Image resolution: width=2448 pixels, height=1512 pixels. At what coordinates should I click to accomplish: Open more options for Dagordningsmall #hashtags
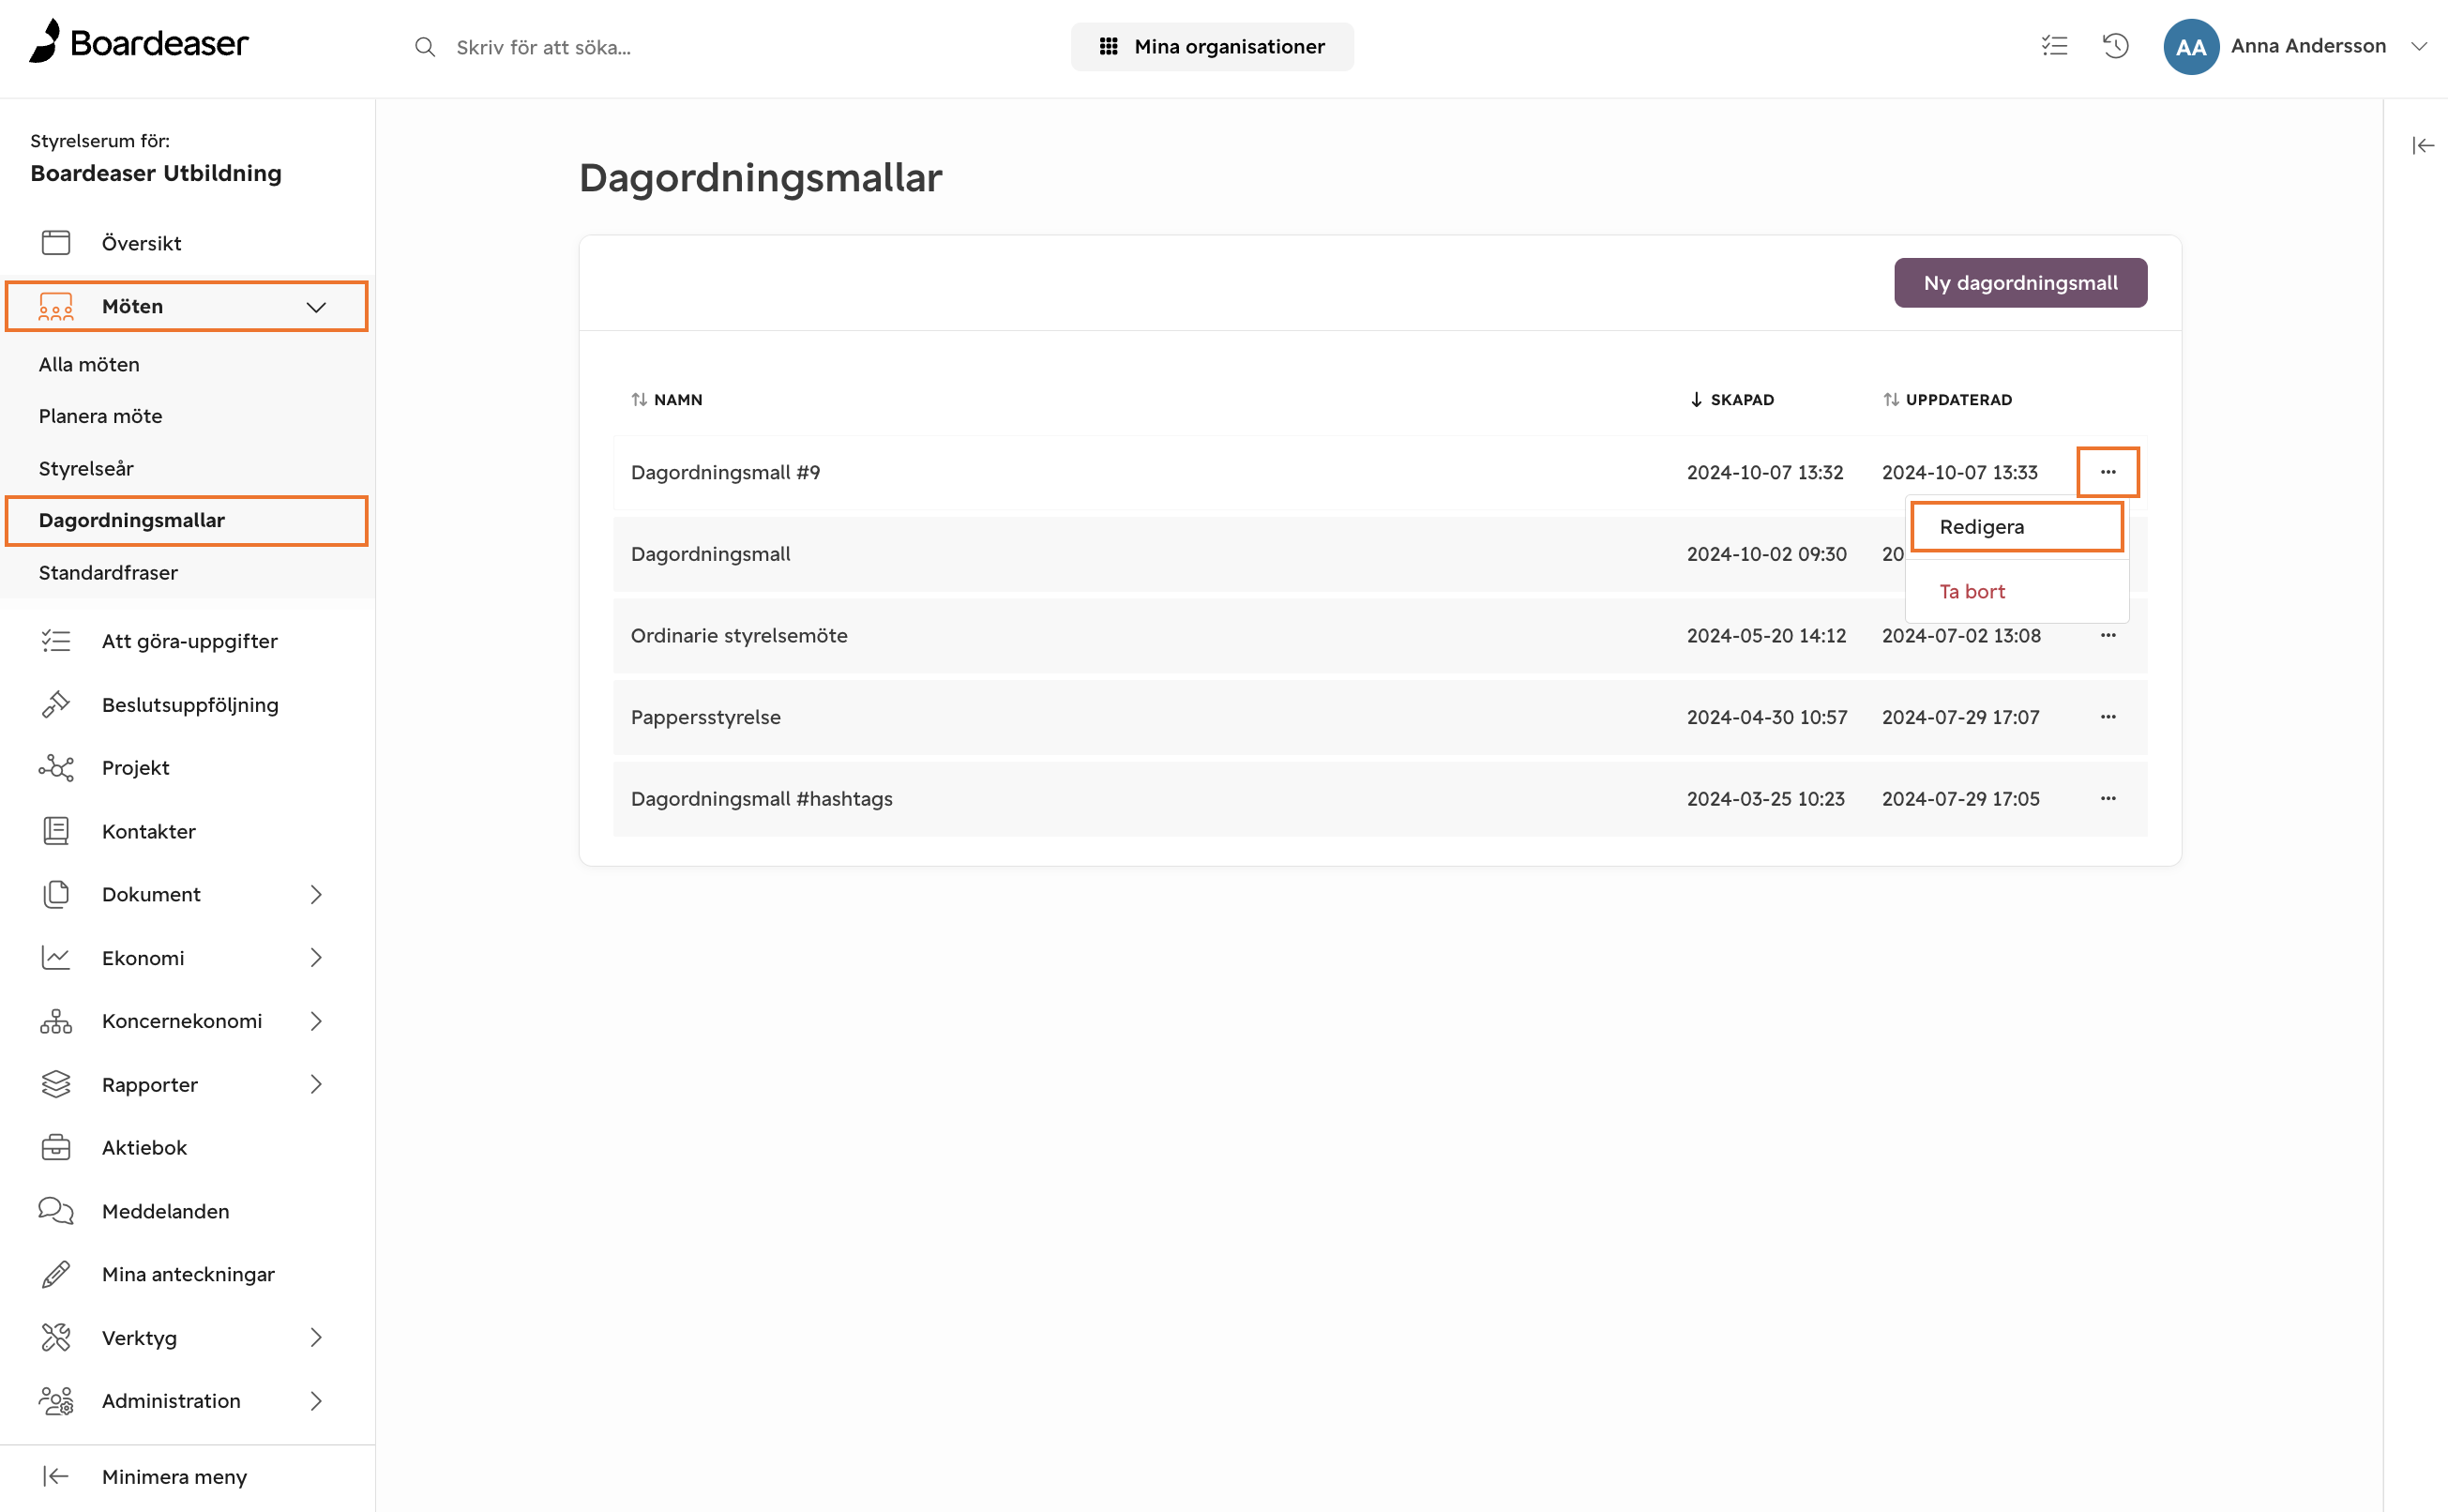(x=2108, y=798)
